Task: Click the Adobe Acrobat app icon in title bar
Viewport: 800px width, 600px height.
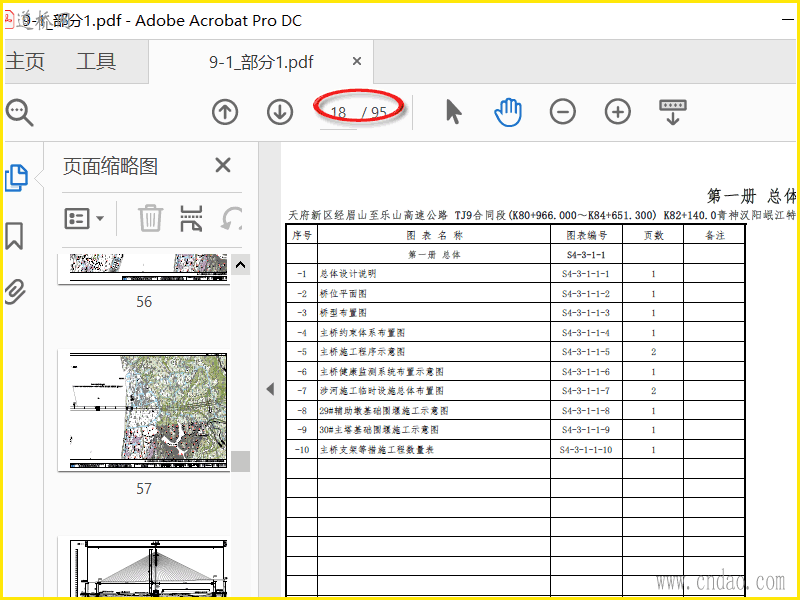Action: pyautogui.click(x=9, y=20)
